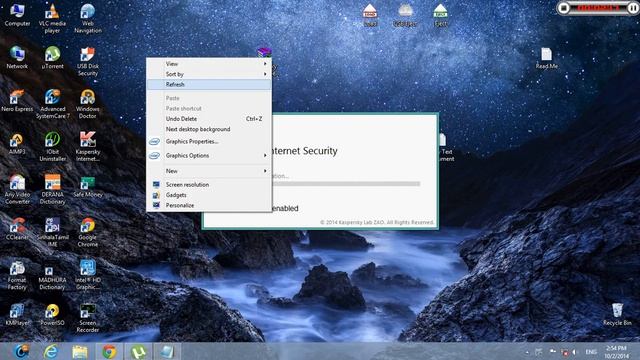Switch to Chrome on the taskbar
640x360 pixels.
pyautogui.click(x=109, y=351)
